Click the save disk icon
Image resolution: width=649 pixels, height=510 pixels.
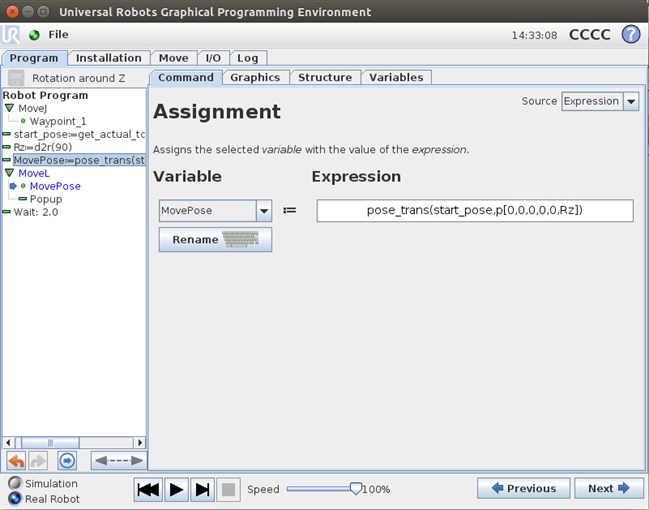(x=16, y=78)
